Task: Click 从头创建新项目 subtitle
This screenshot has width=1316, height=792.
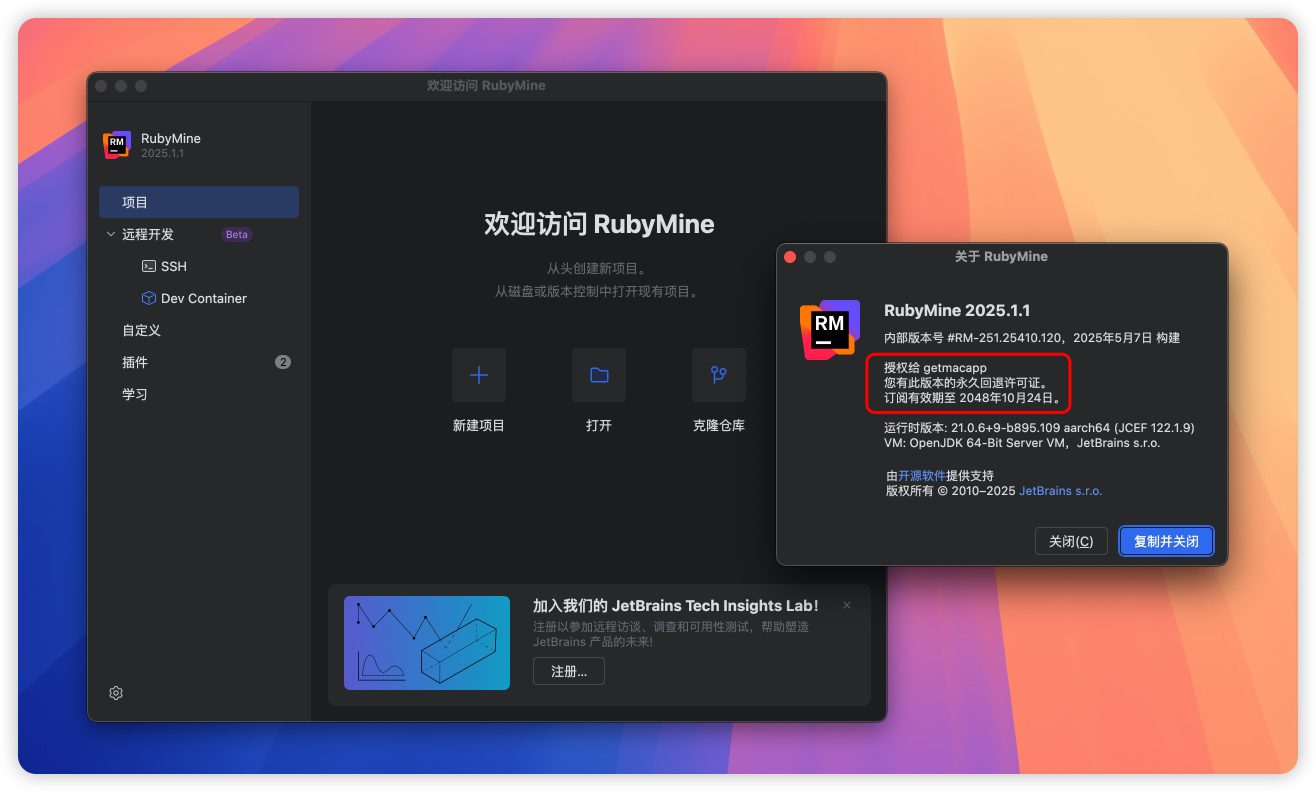Action: click(x=599, y=268)
